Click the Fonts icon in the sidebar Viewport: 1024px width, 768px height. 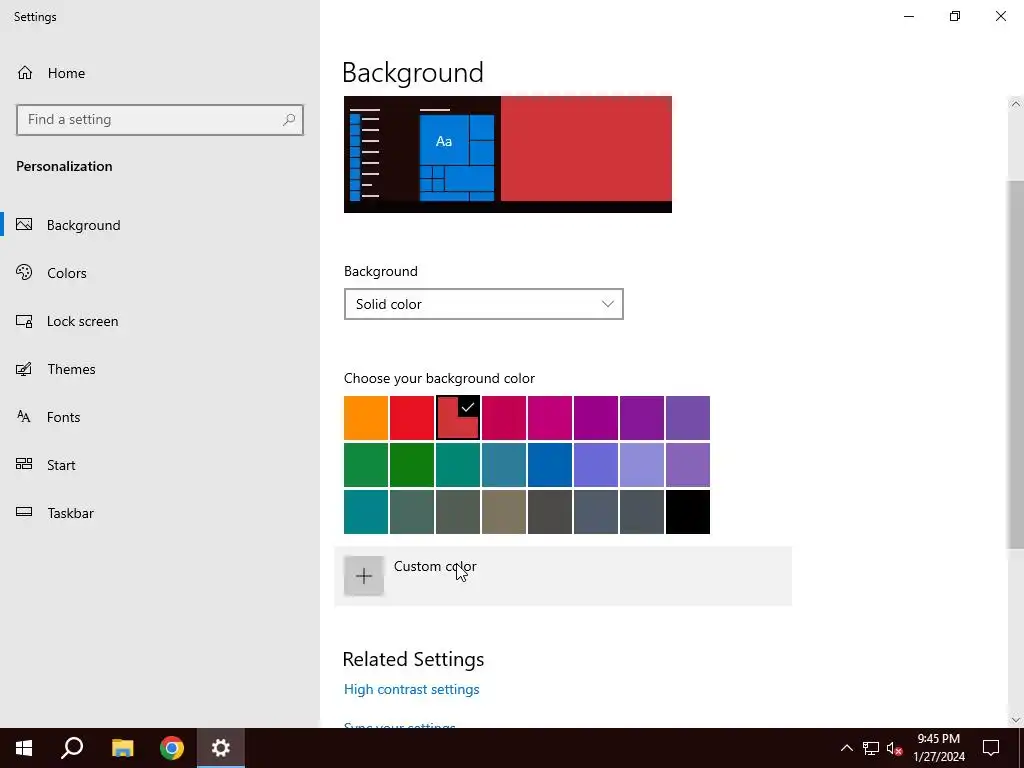[x=24, y=417]
